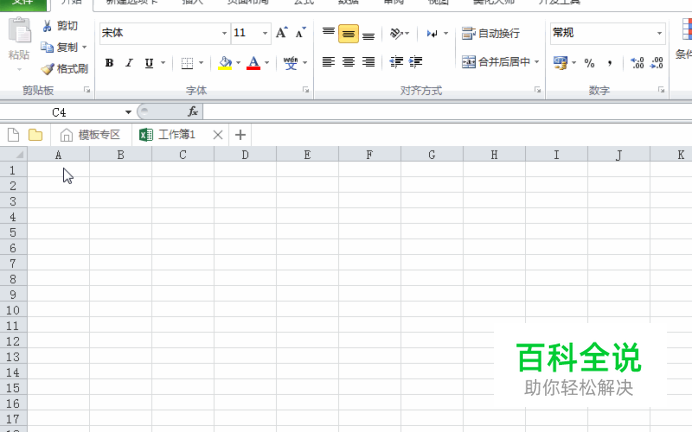This screenshot has width=692, height=432.
Task: Decrease indent icon
Action: 396,62
